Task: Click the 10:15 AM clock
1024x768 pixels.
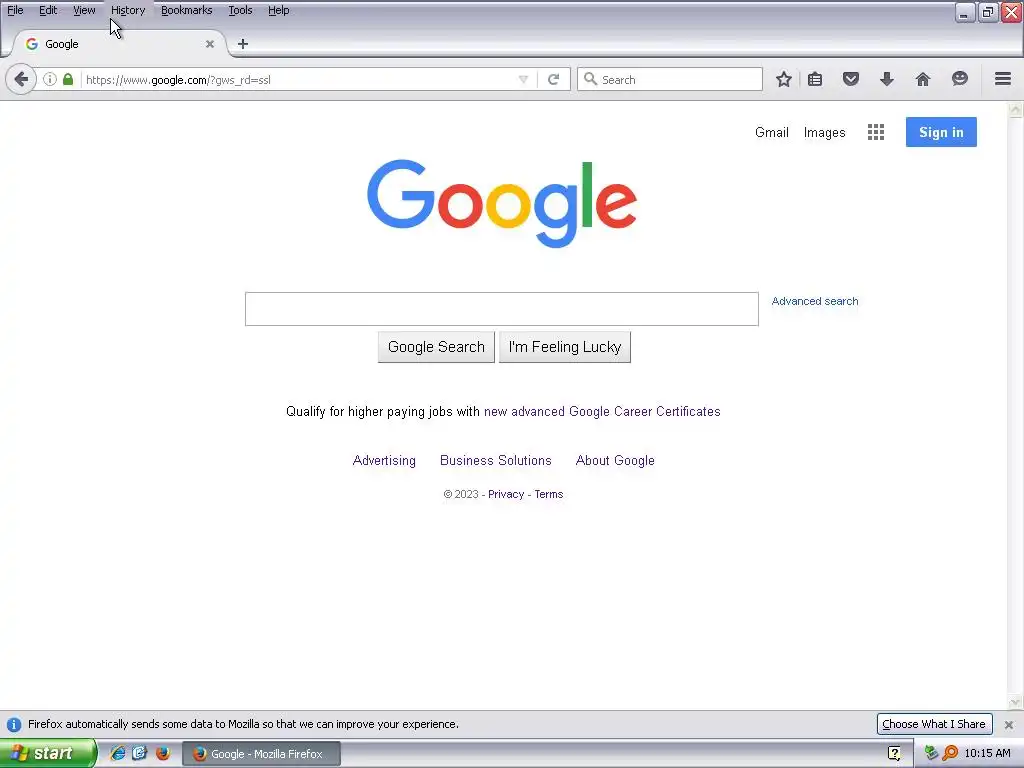Action: 987,753
